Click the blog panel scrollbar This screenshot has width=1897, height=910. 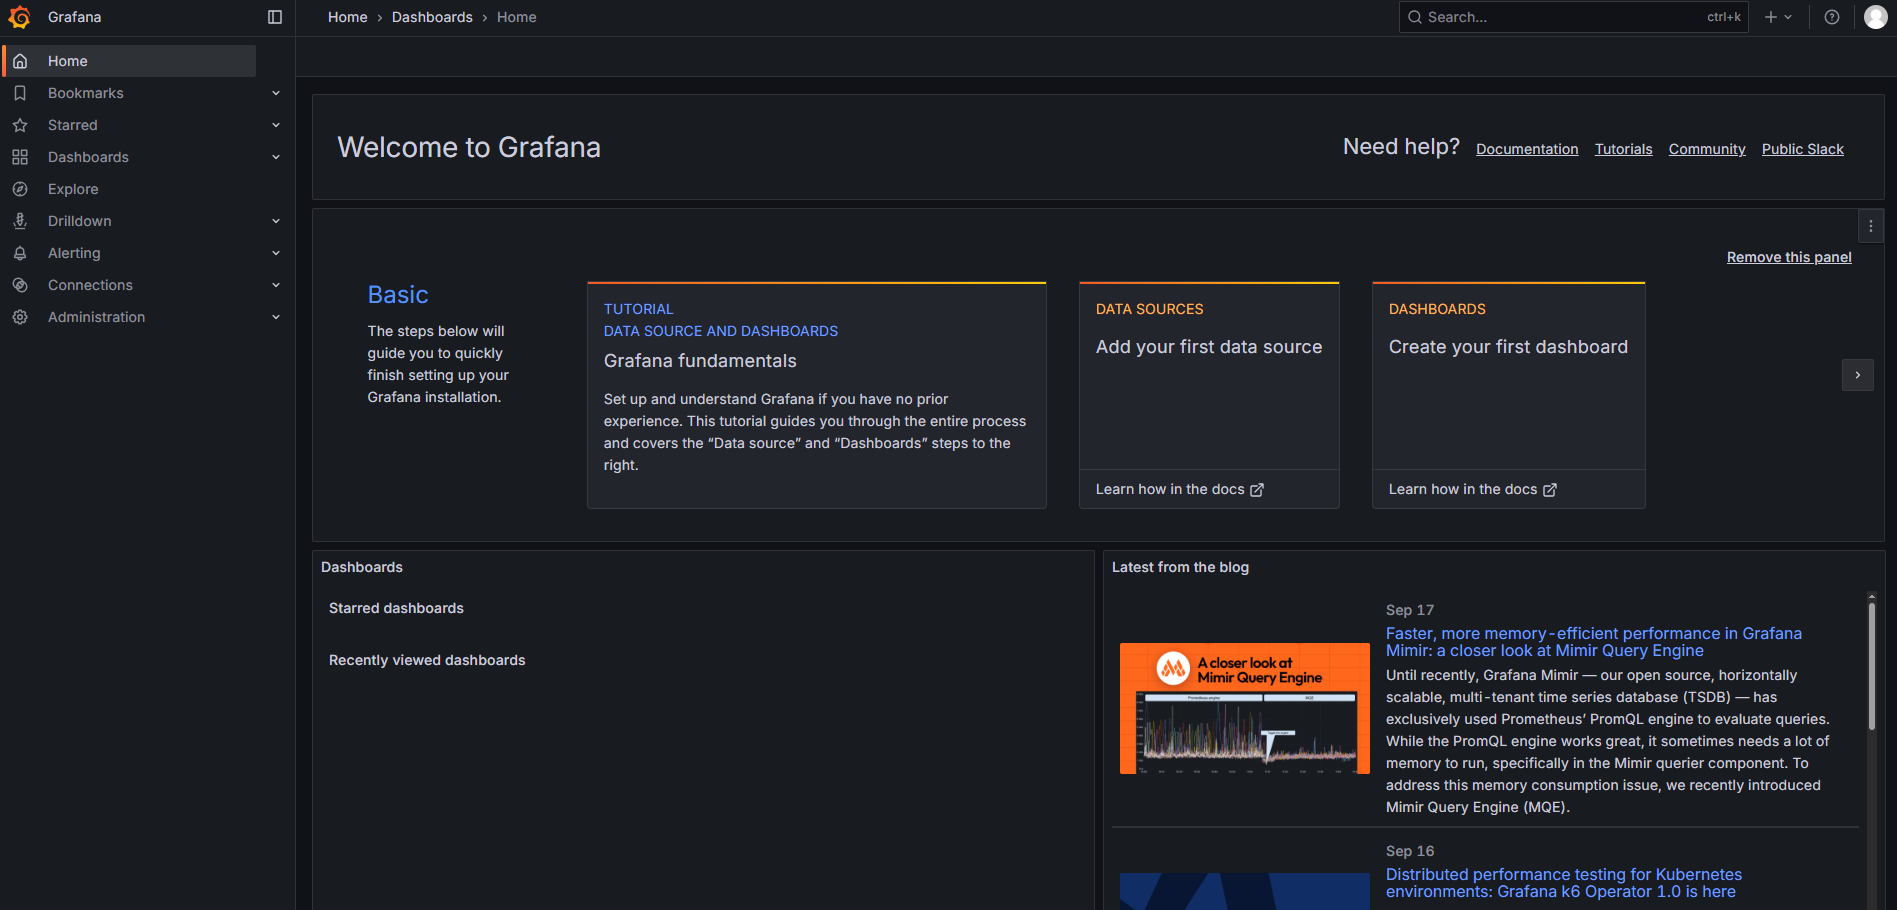(x=1872, y=665)
